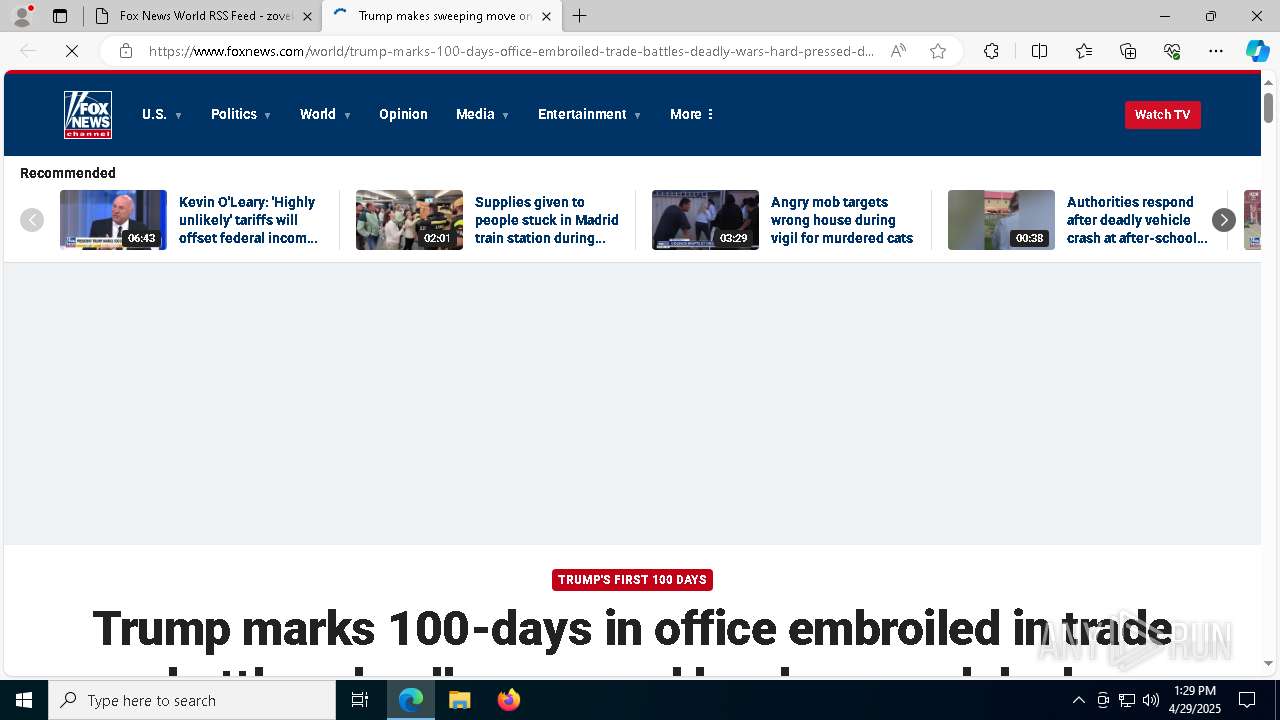
Task: Open the angry mob murdered cats headline
Action: pos(842,220)
